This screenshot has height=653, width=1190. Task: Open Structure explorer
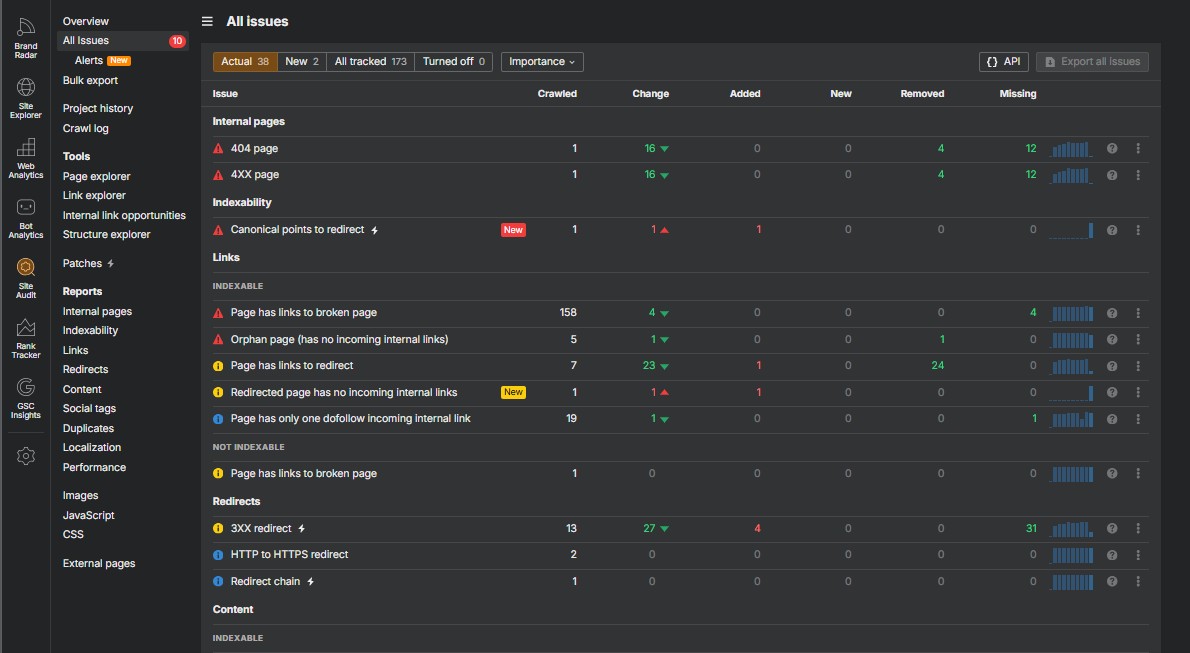(x=106, y=234)
